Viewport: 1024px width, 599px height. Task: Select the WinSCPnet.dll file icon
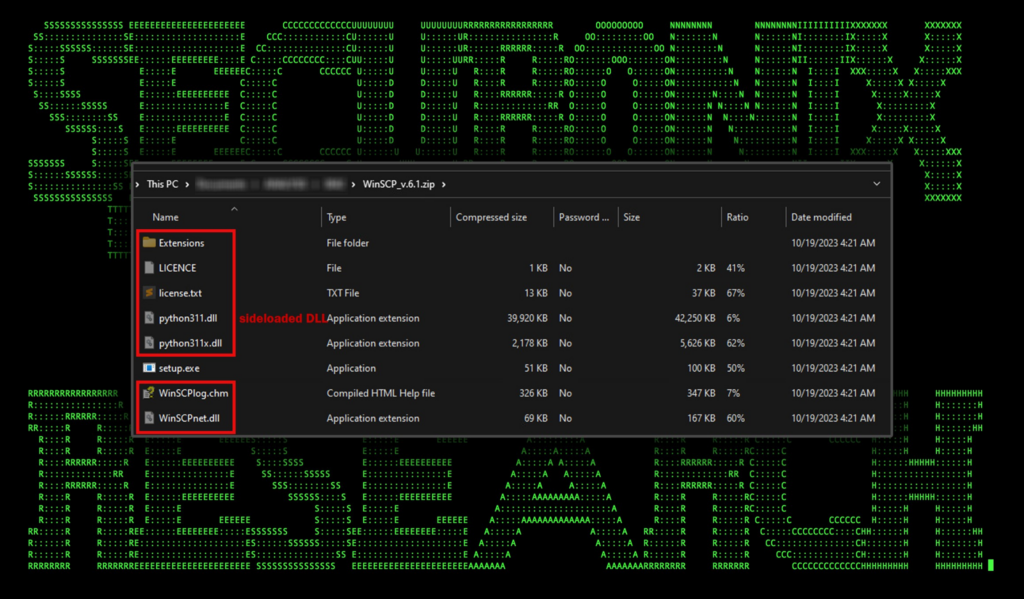coord(149,418)
